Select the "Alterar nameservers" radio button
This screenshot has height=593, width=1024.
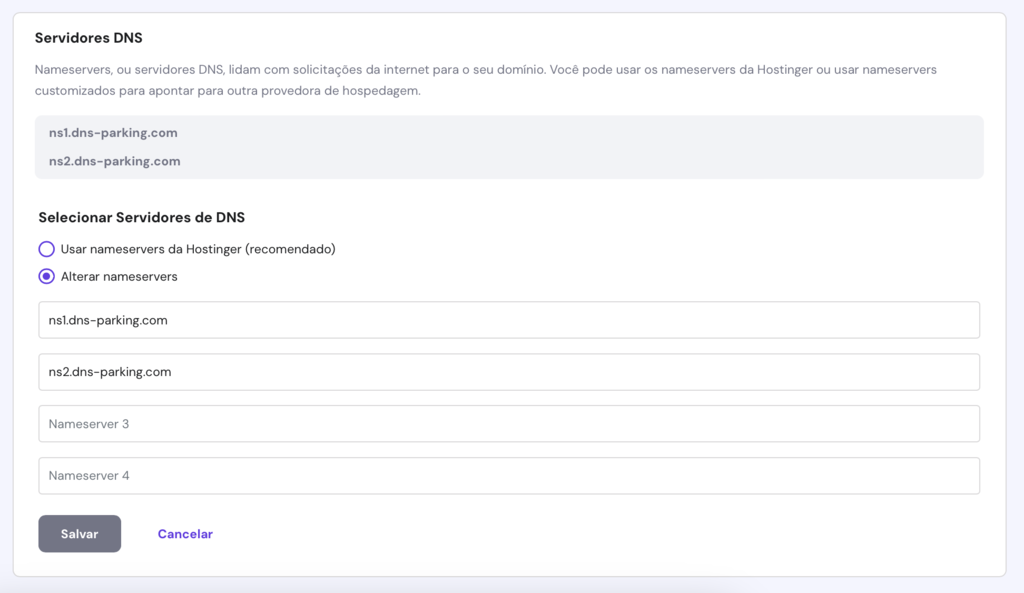(x=46, y=276)
